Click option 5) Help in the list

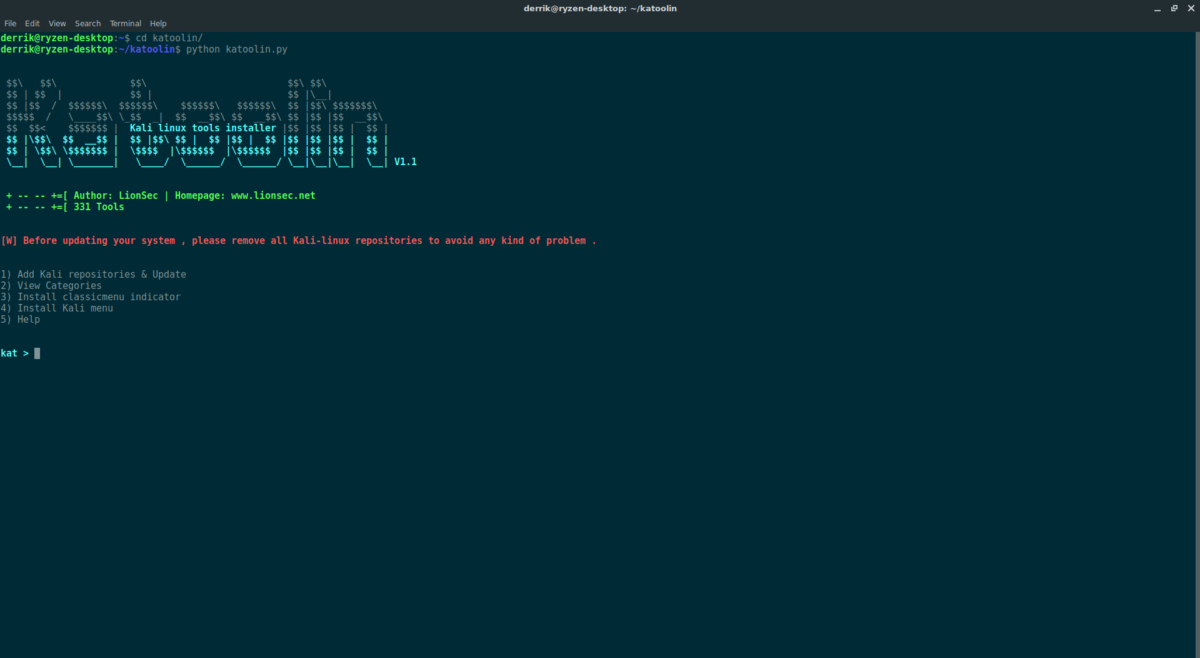pyautogui.click(x=20, y=319)
